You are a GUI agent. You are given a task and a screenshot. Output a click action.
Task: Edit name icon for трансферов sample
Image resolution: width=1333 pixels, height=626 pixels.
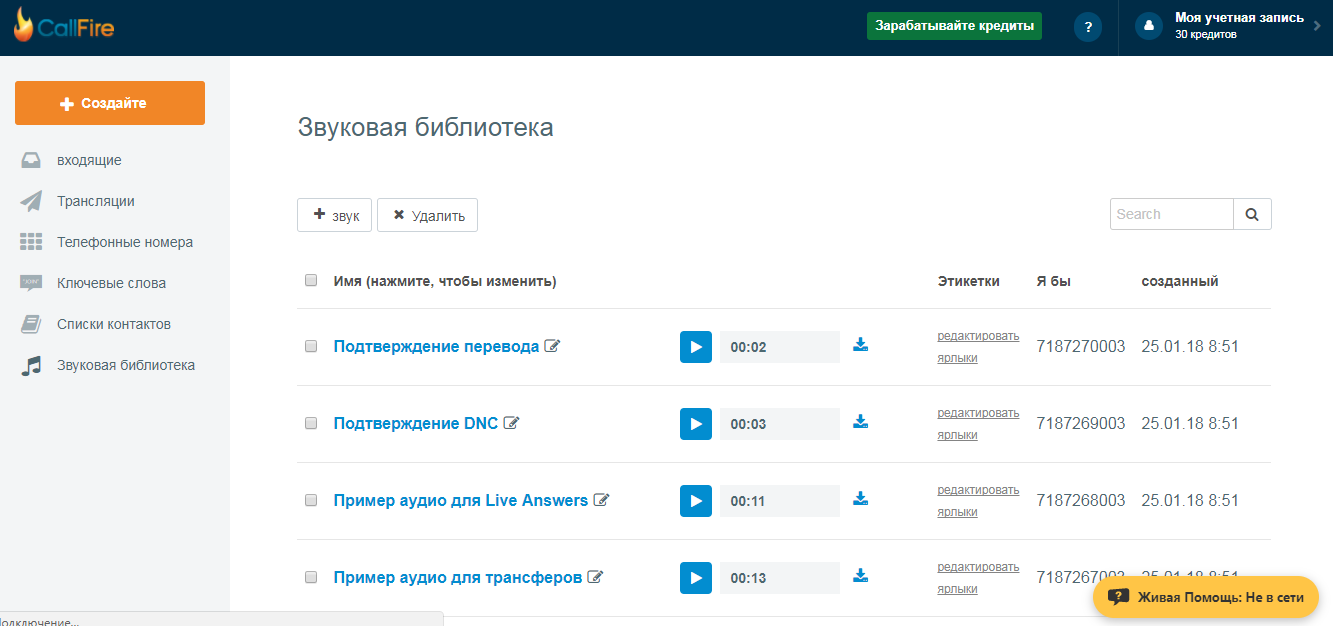click(x=595, y=577)
